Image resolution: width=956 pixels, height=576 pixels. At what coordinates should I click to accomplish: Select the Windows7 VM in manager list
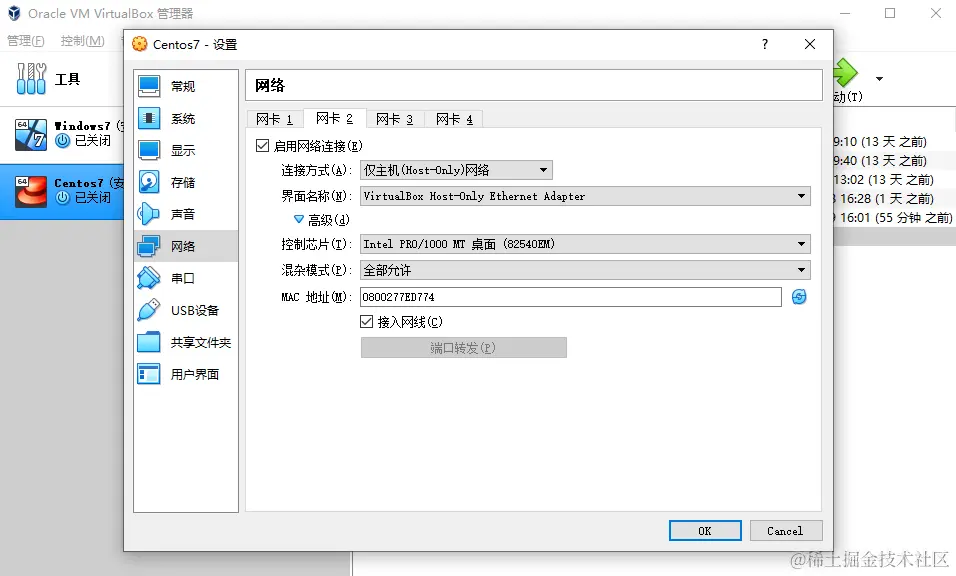[62, 134]
